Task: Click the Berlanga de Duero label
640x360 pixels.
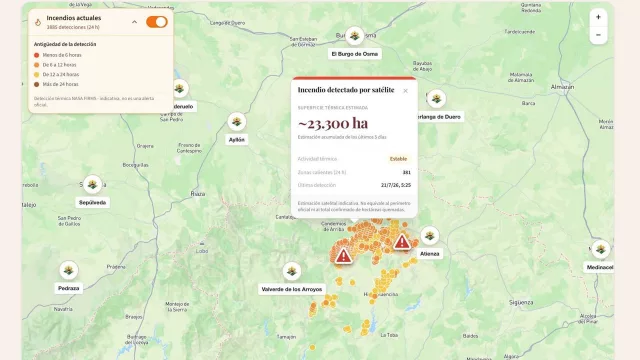Action: pos(439,117)
